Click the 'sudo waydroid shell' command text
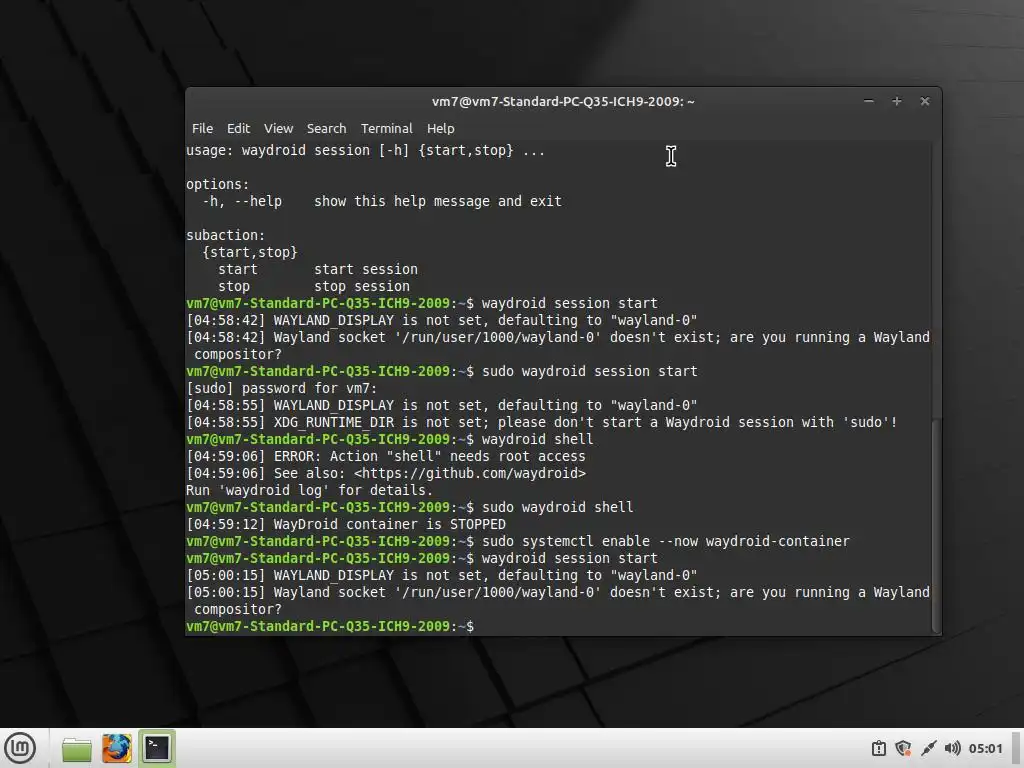This screenshot has height=768, width=1024. click(558, 507)
